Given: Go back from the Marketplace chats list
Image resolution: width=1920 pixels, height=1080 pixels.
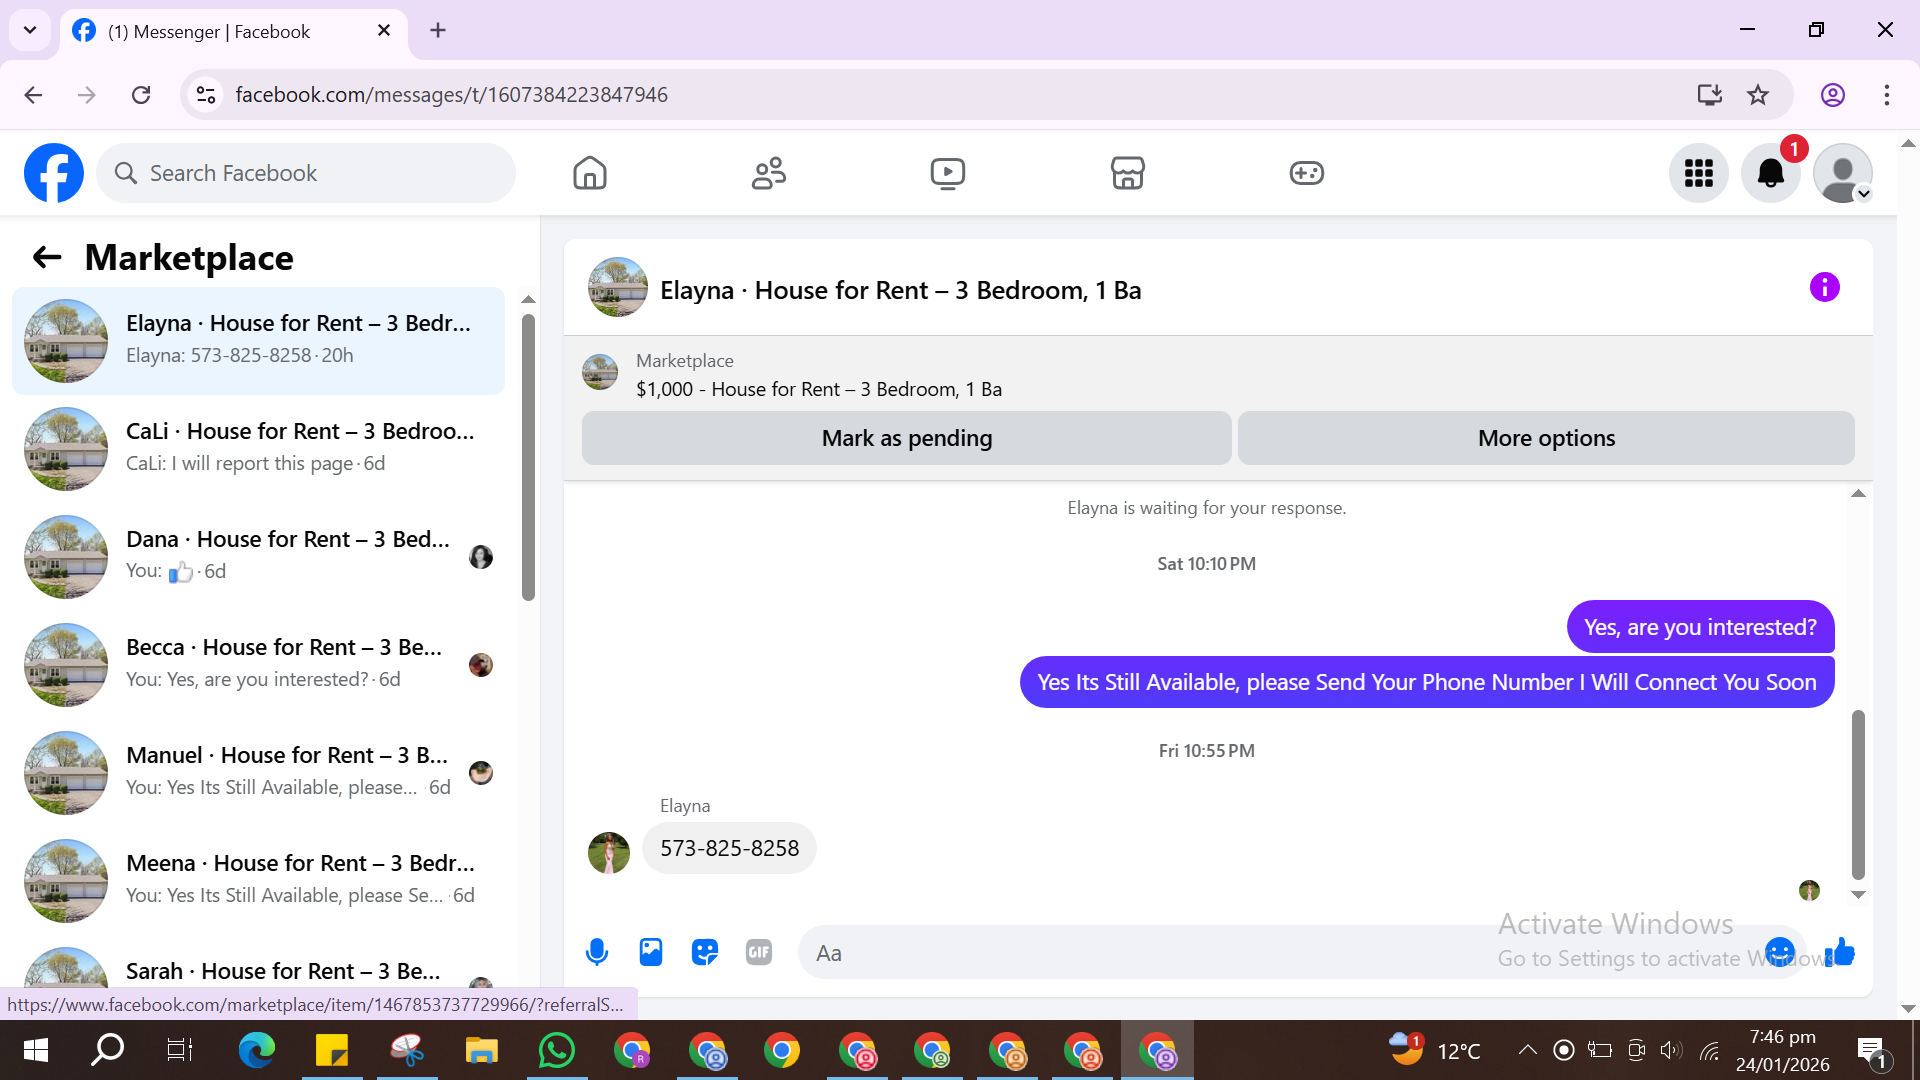Looking at the screenshot, I should [x=47, y=258].
